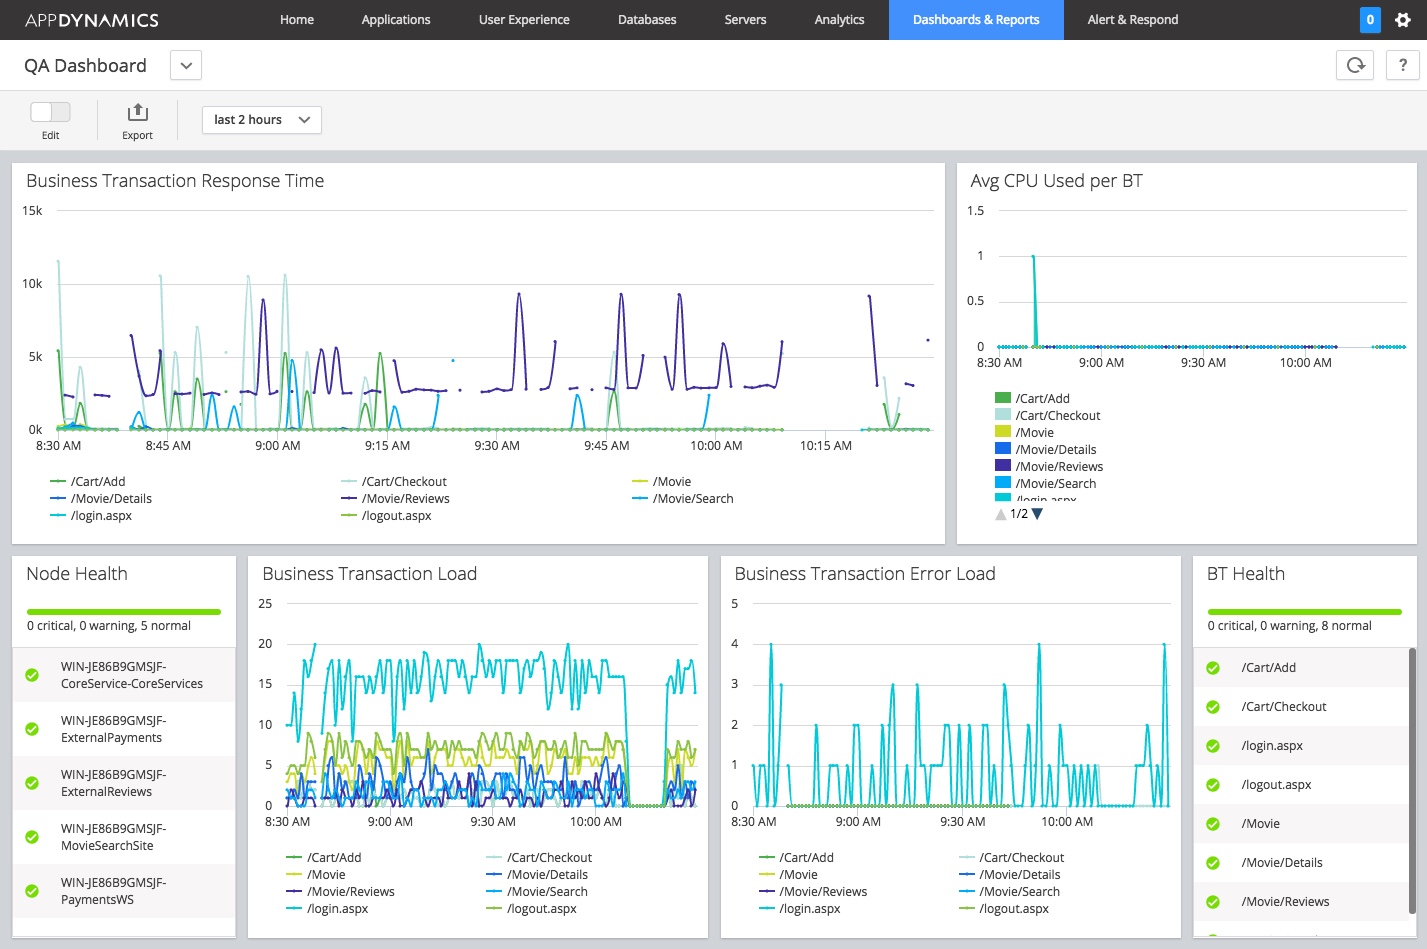Toggle /Cart/Checkout legend in Response Time chart
Viewport: 1427px width, 949px height.
tap(394, 482)
